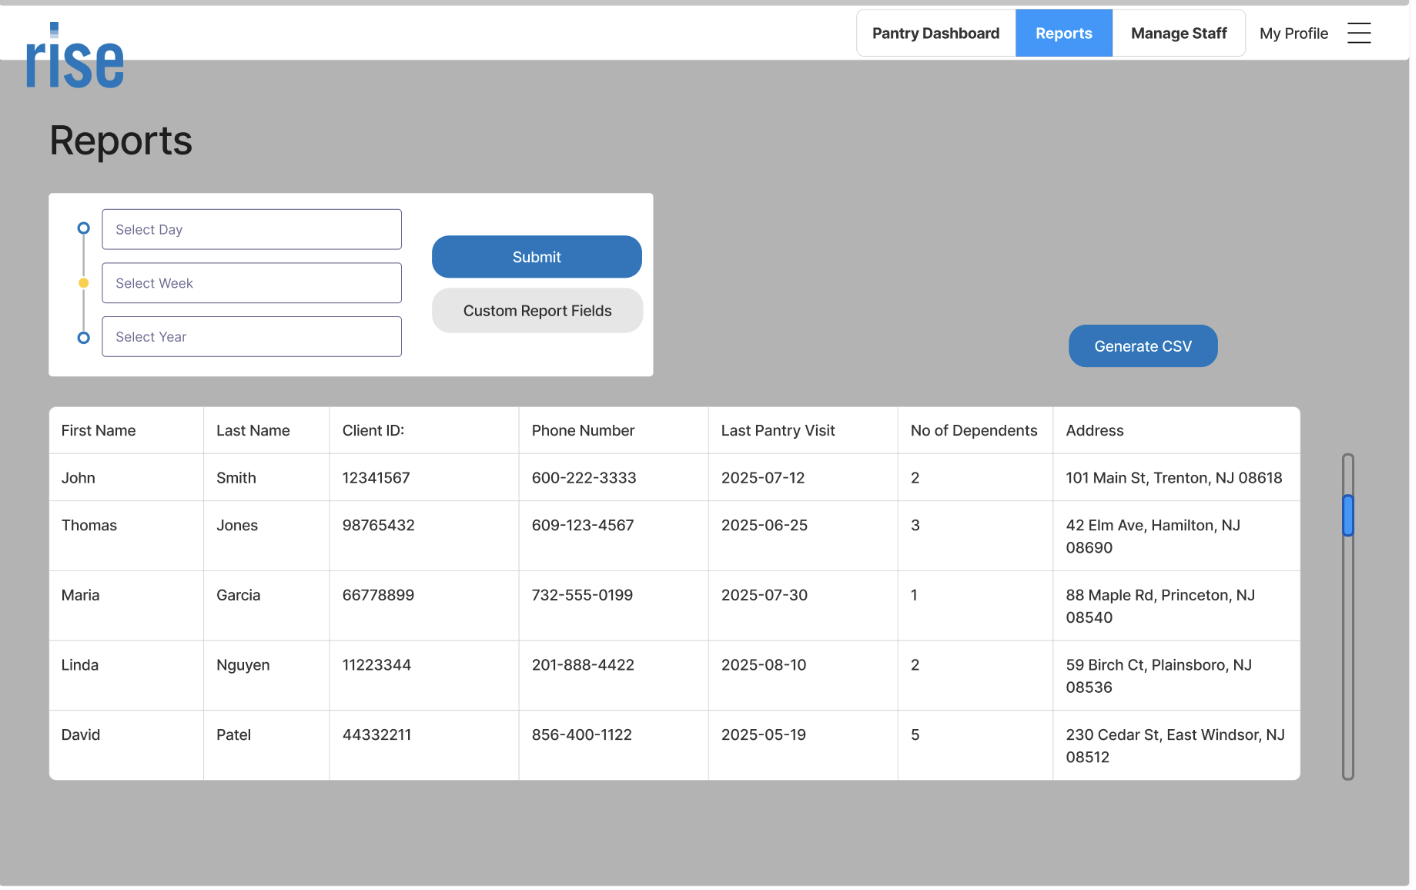This screenshot has width=1416, height=890.
Task: Open the Manage Staff tab
Action: [x=1178, y=32]
